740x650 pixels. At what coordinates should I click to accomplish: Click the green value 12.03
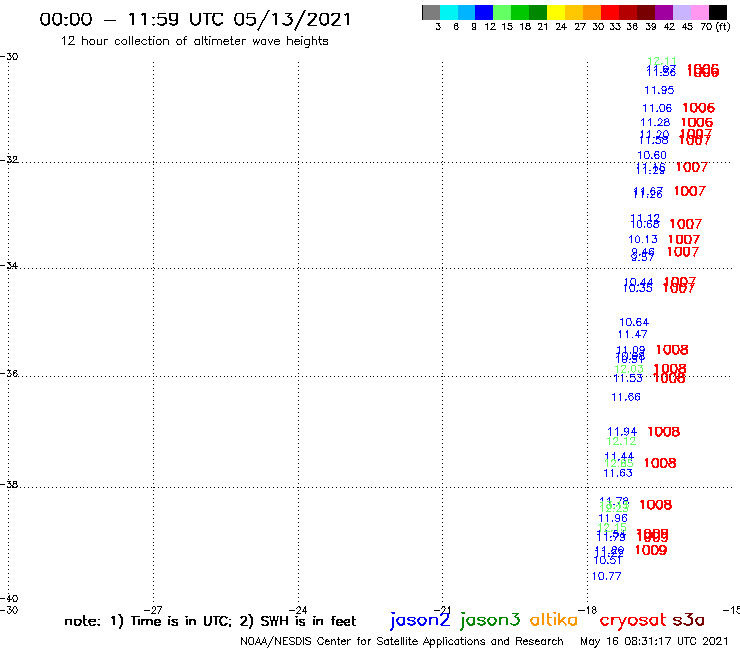click(x=629, y=369)
